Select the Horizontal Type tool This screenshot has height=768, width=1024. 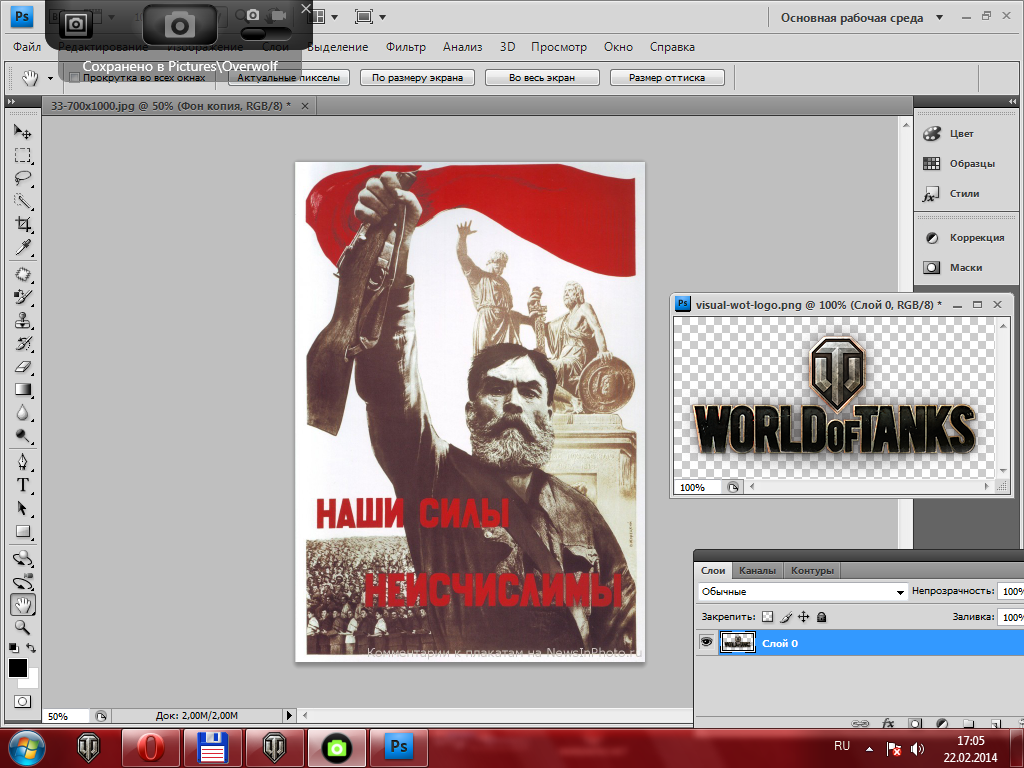(23, 485)
